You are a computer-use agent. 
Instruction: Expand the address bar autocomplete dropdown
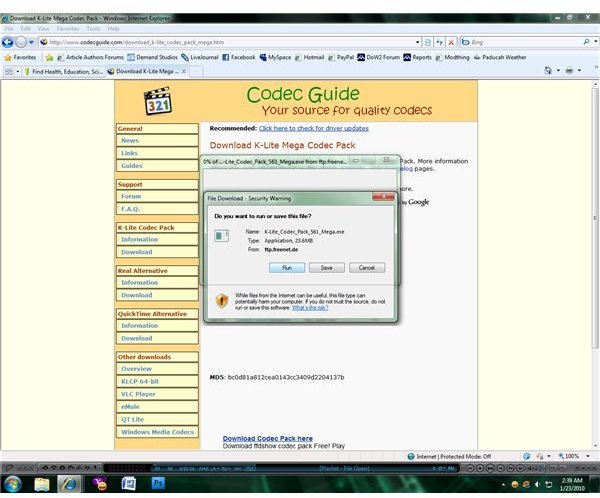tap(417, 42)
